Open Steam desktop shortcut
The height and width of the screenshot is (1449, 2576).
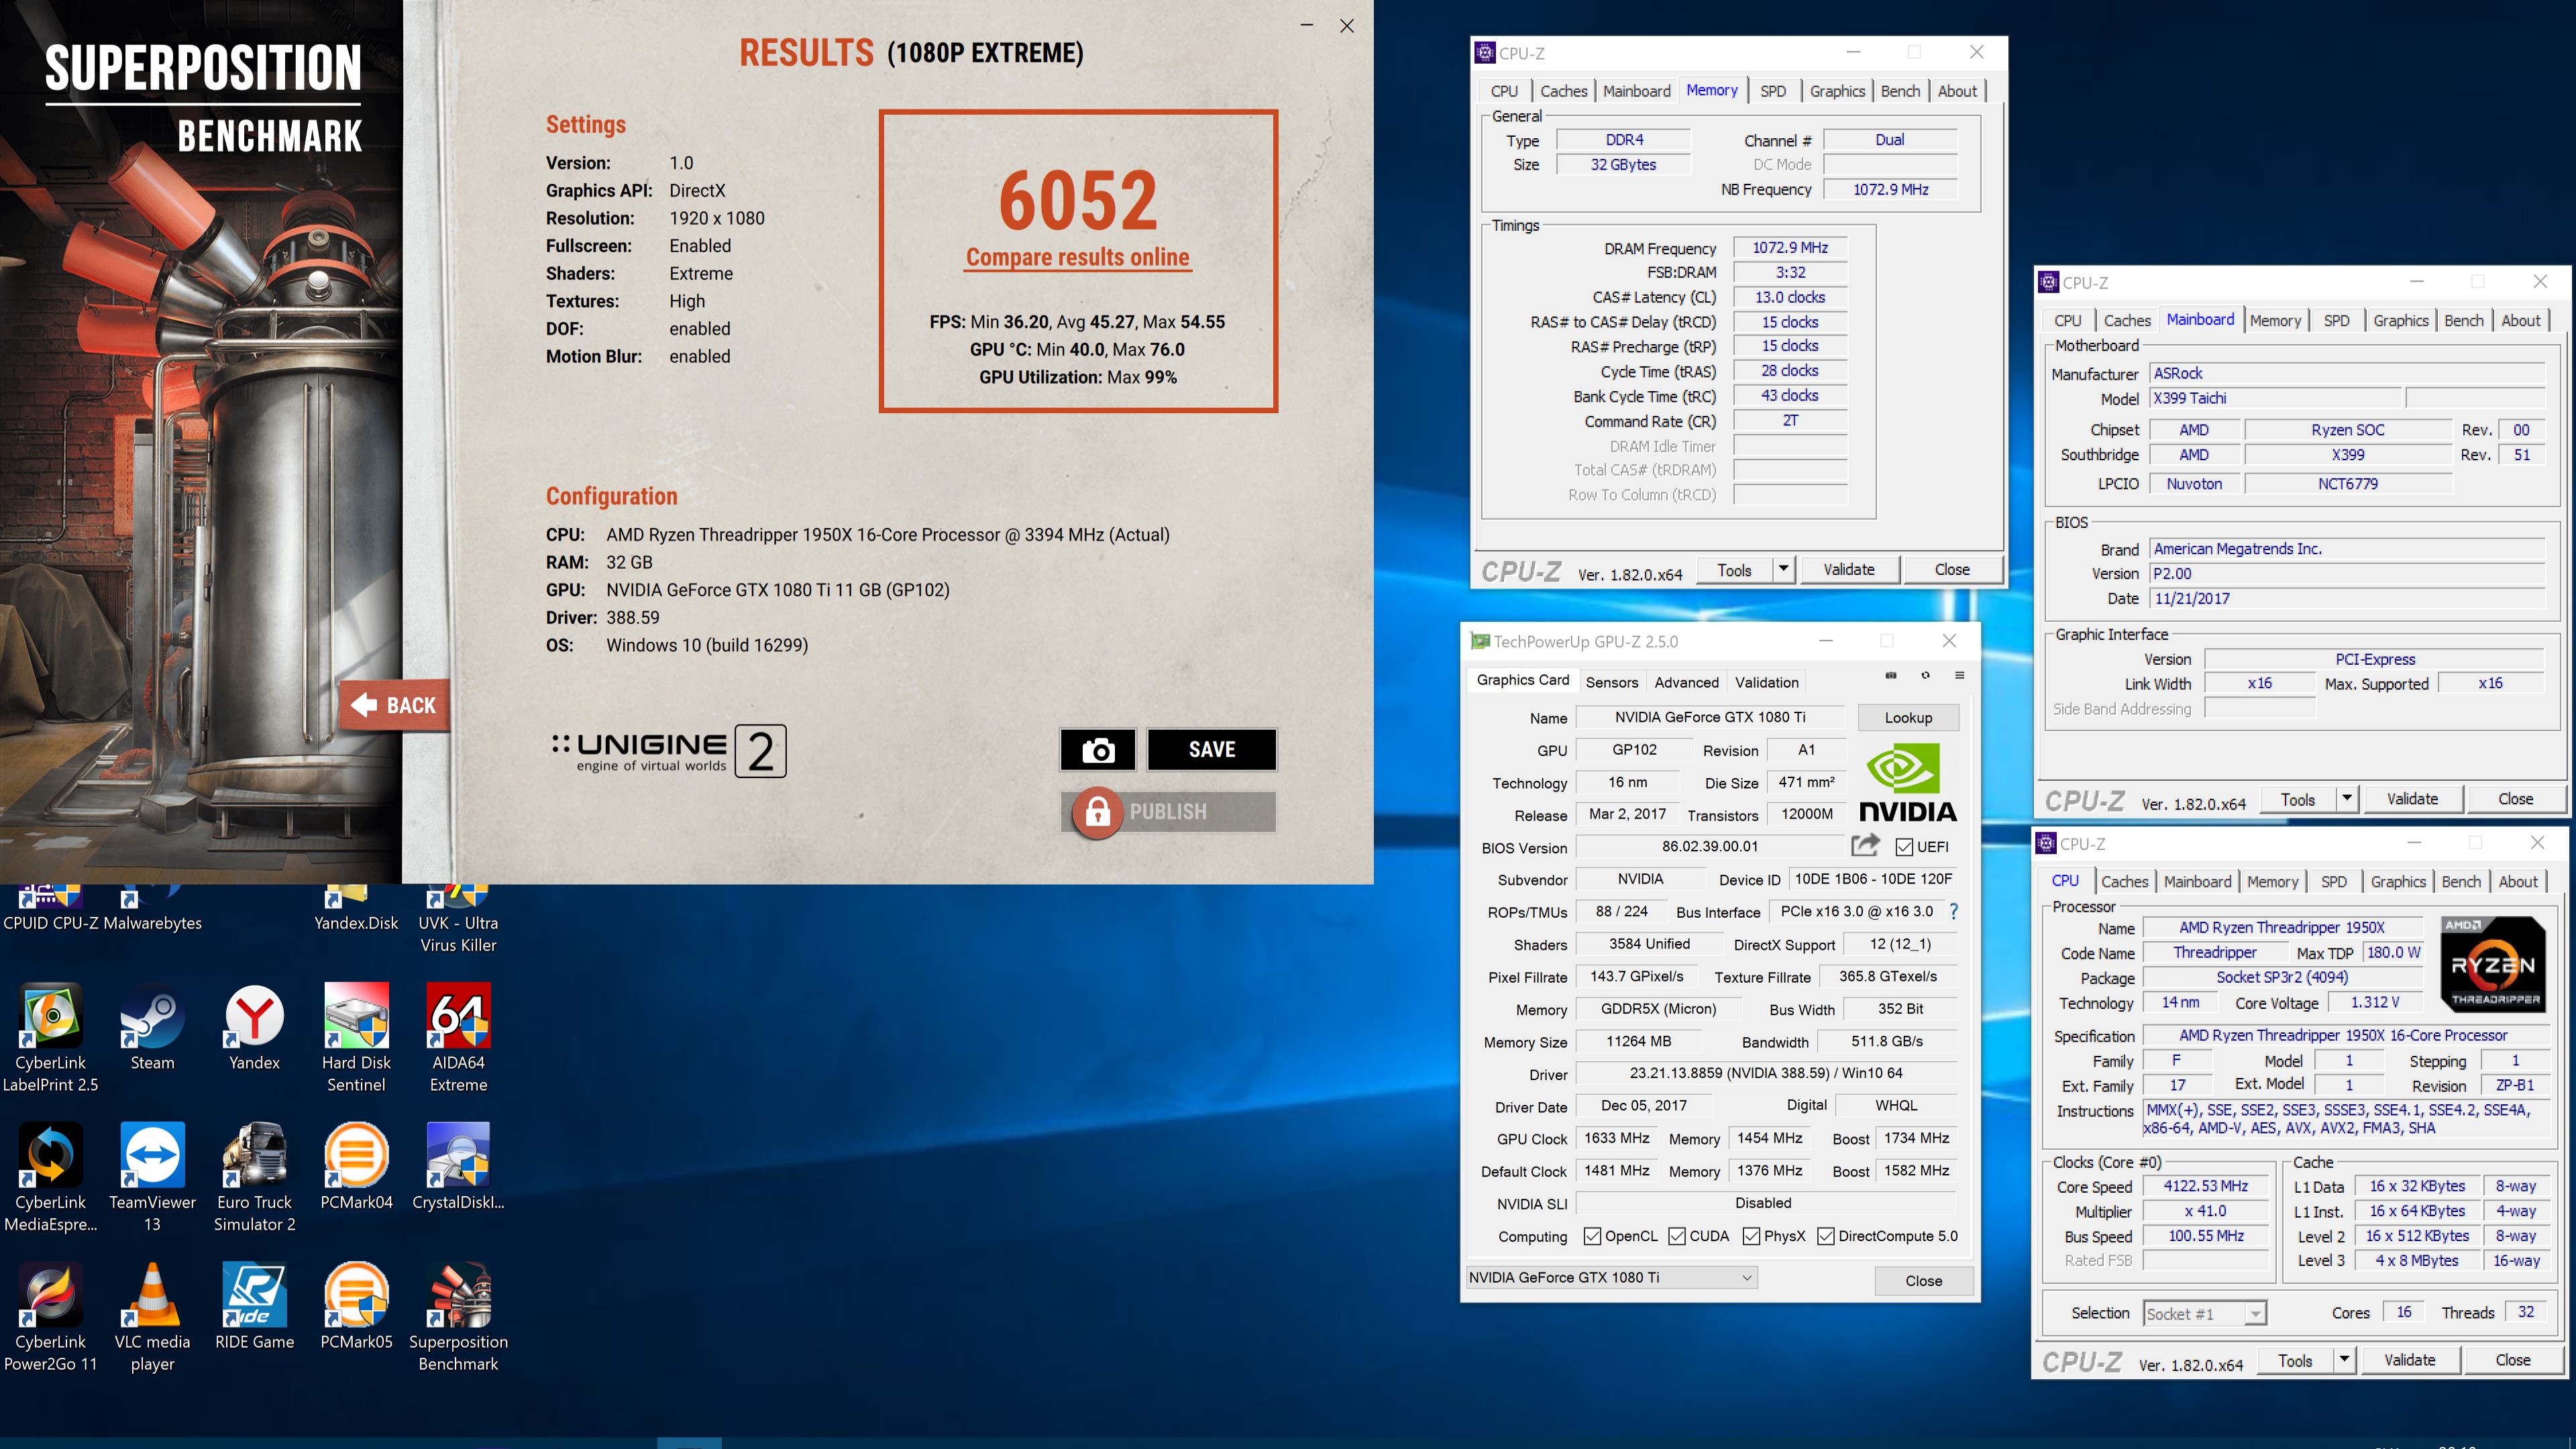pos(152,1027)
